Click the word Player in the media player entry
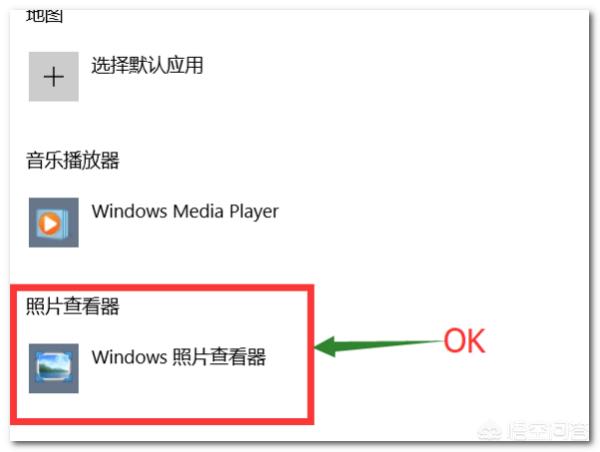600x452 pixels. pyautogui.click(x=254, y=212)
